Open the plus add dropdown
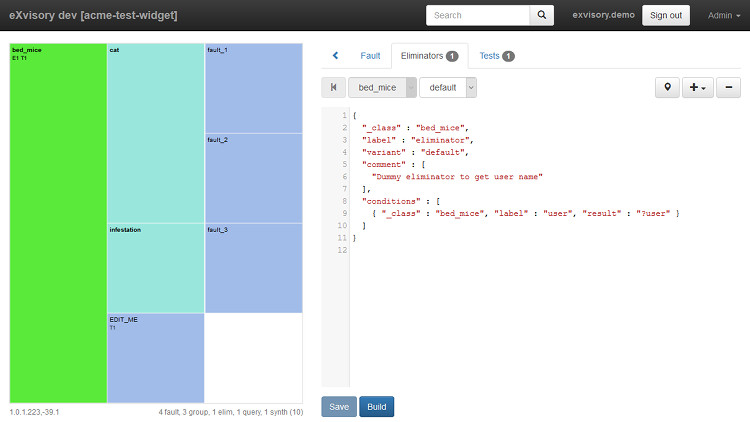750x422 pixels. [697, 88]
